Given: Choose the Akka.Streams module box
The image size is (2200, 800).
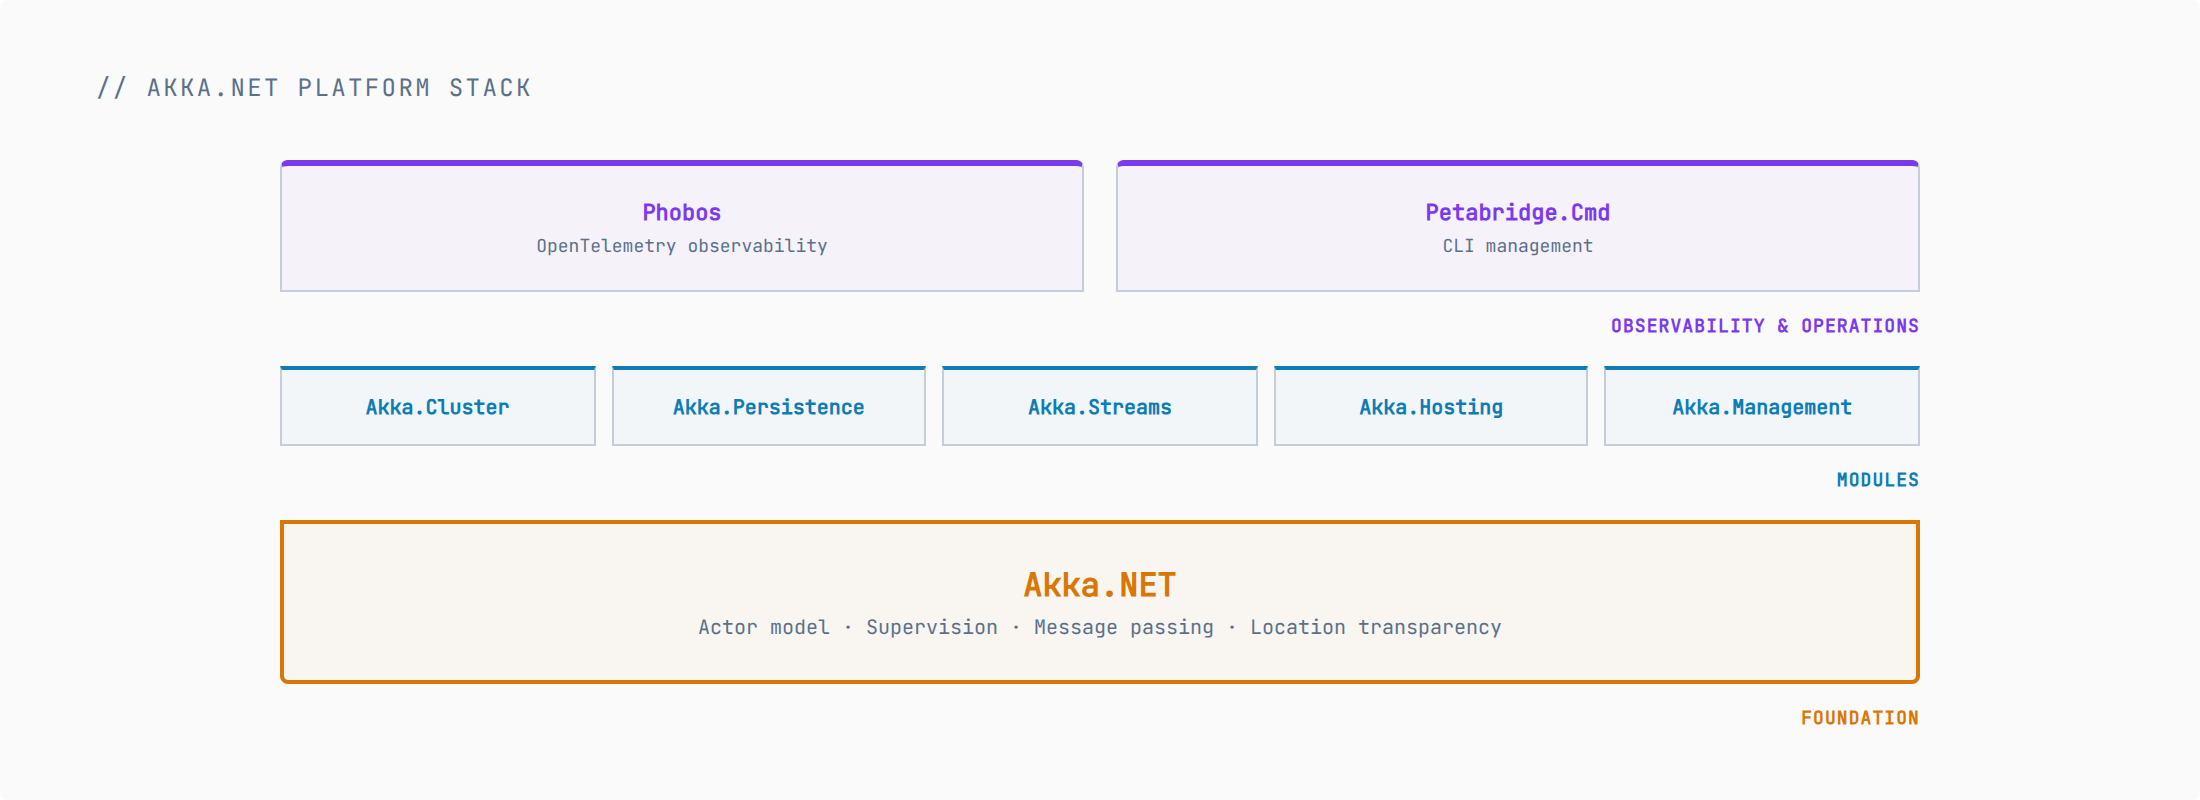Looking at the screenshot, I should pyautogui.click(x=1099, y=407).
